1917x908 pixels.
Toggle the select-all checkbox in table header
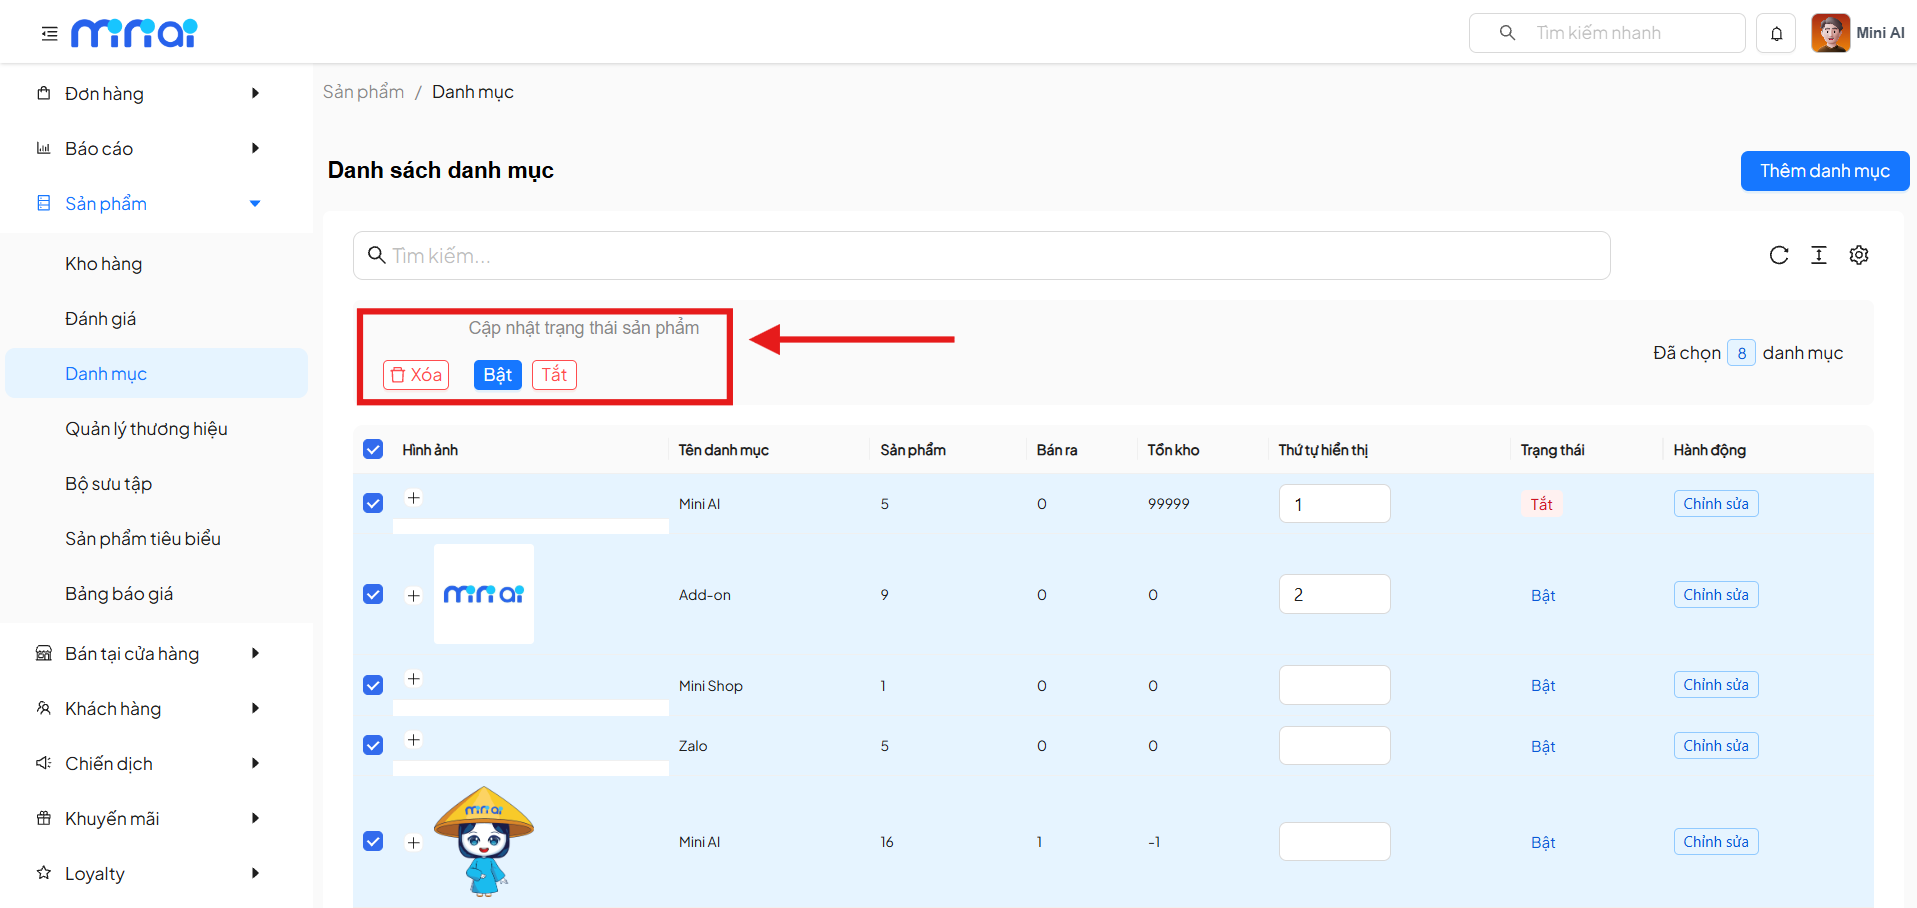(x=373, y=449)
